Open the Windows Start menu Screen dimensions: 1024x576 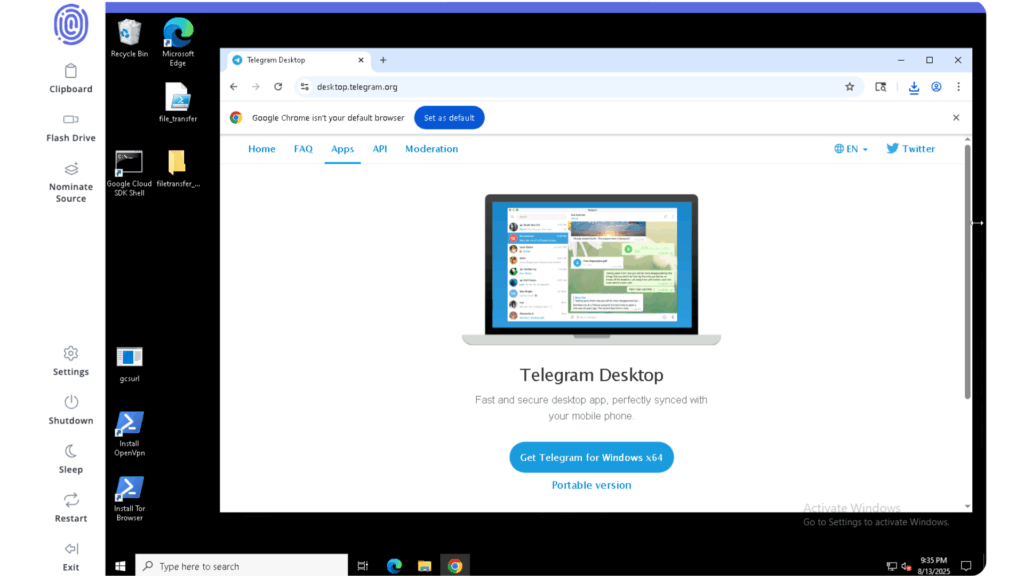click(120, 566)
